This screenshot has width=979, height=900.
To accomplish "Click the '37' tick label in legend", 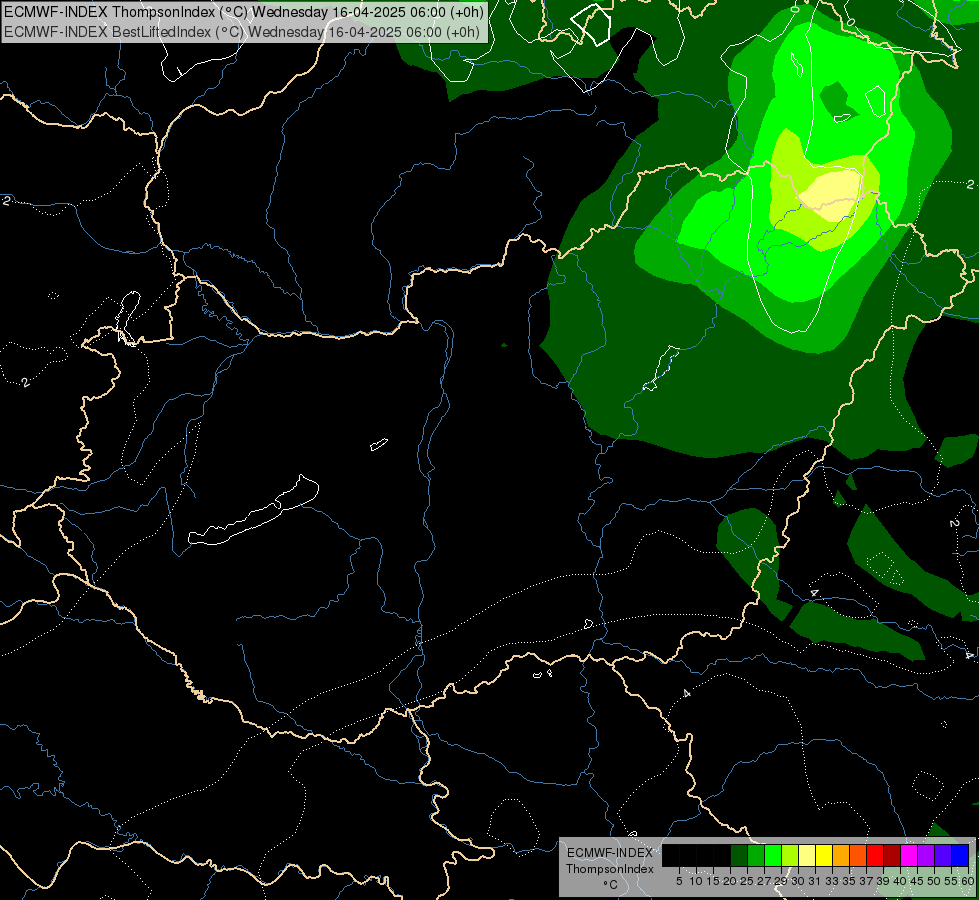I will point(867,881).
